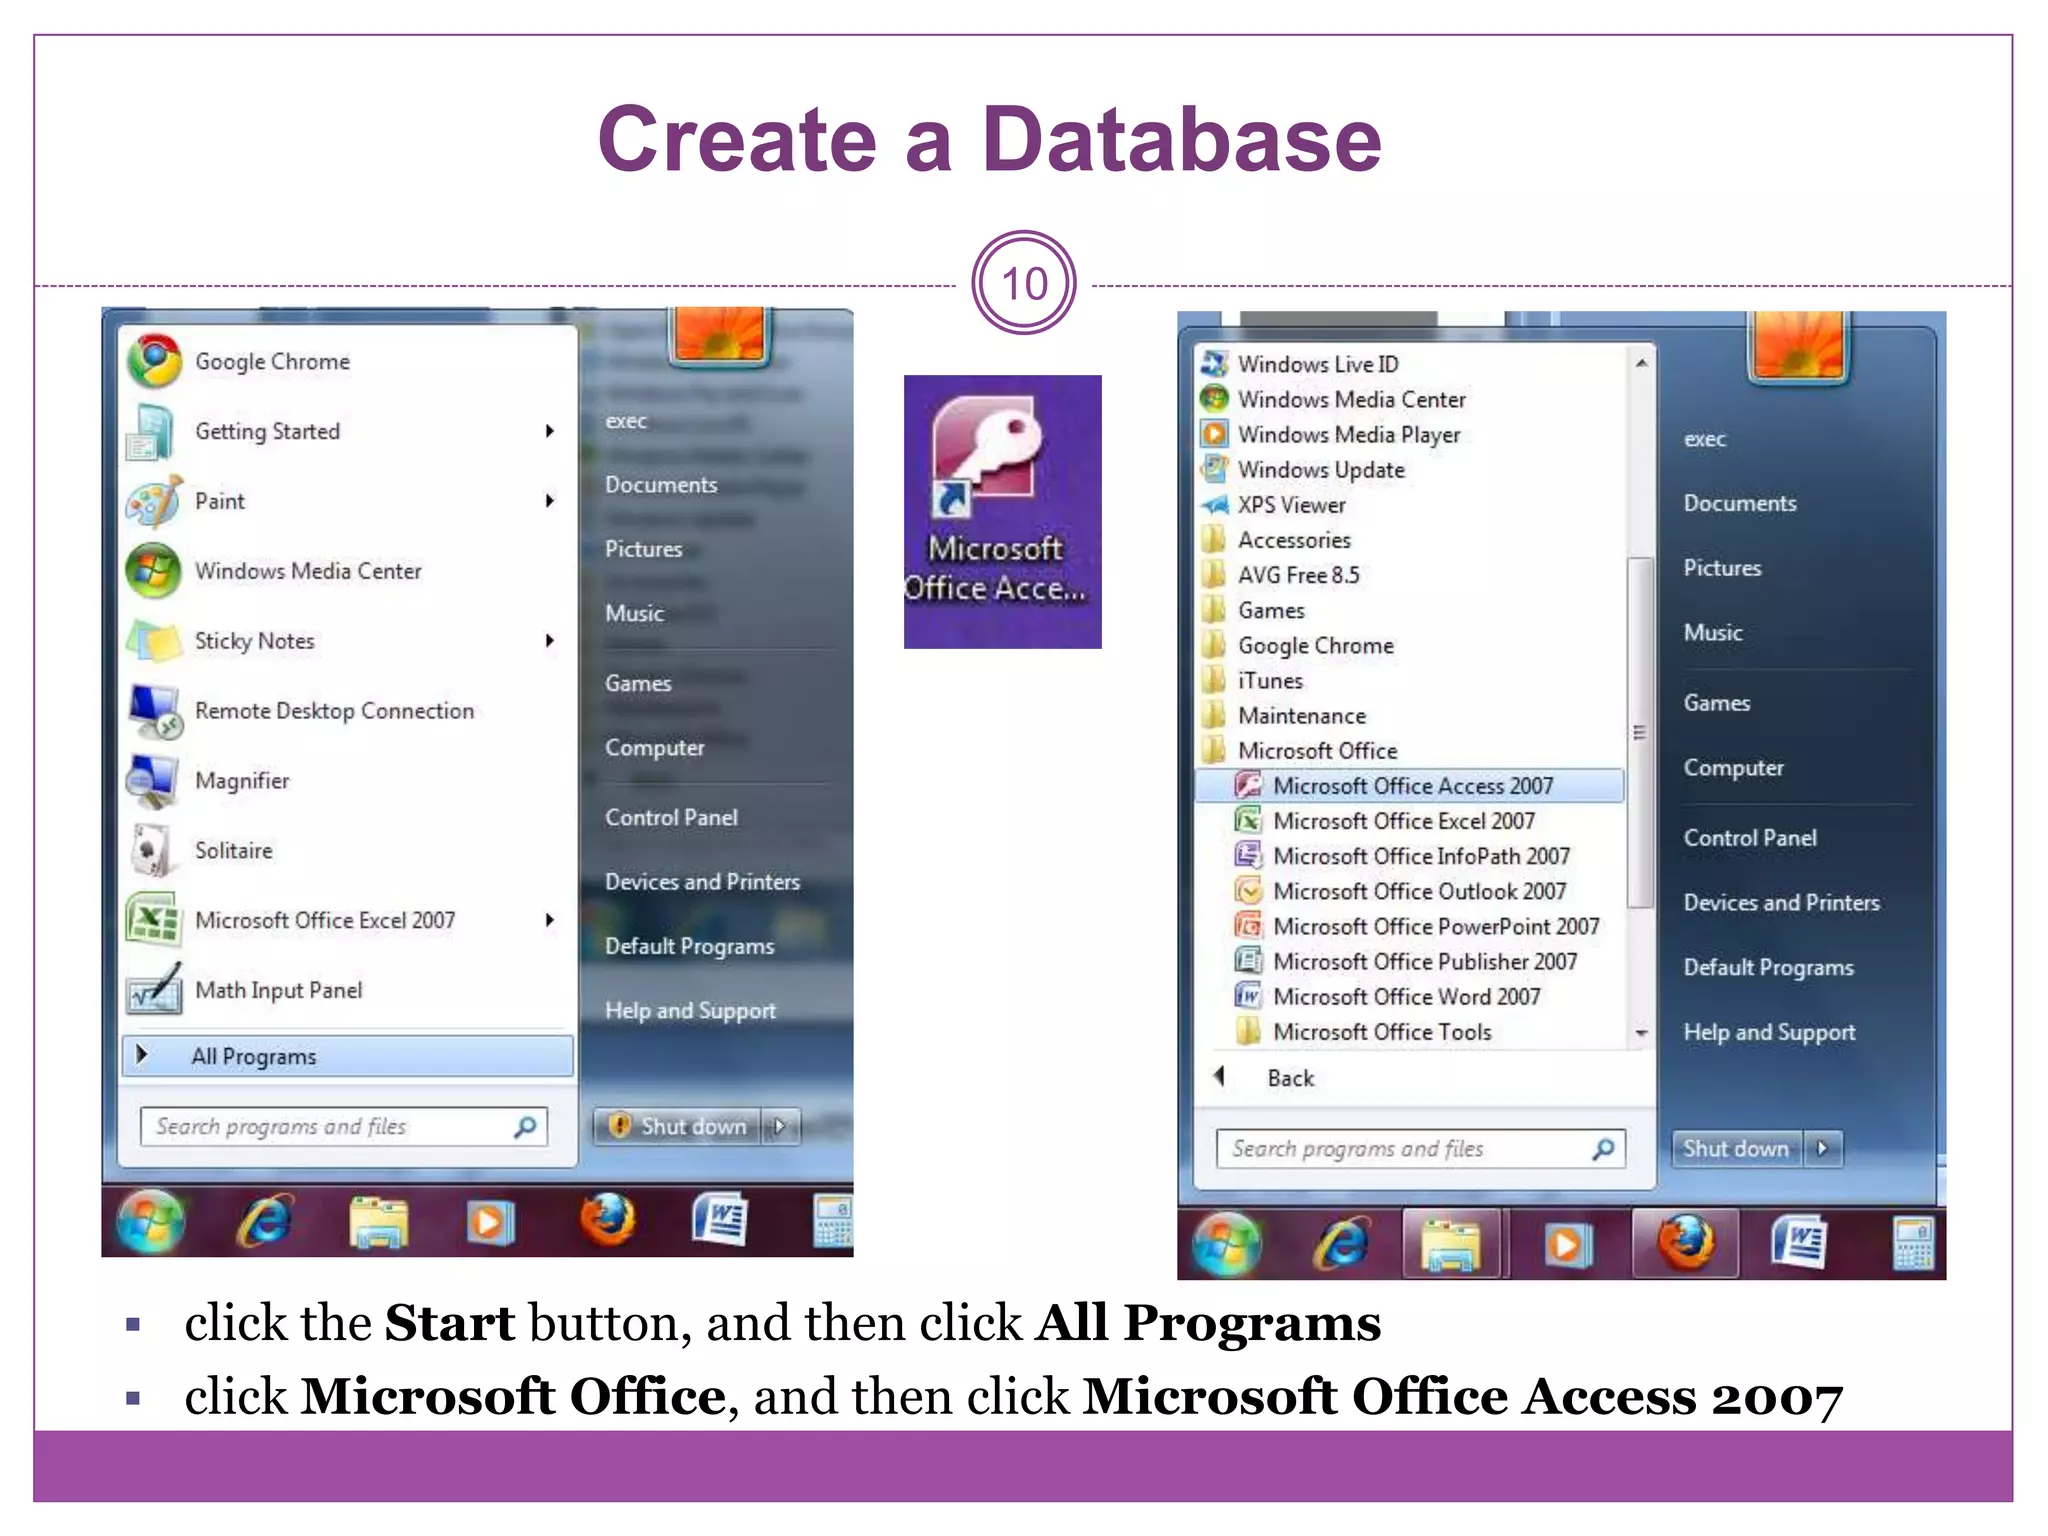Open shut down options arrow in left menu
Viewport: 2048px width, 1536px height.
point(781,1126)
